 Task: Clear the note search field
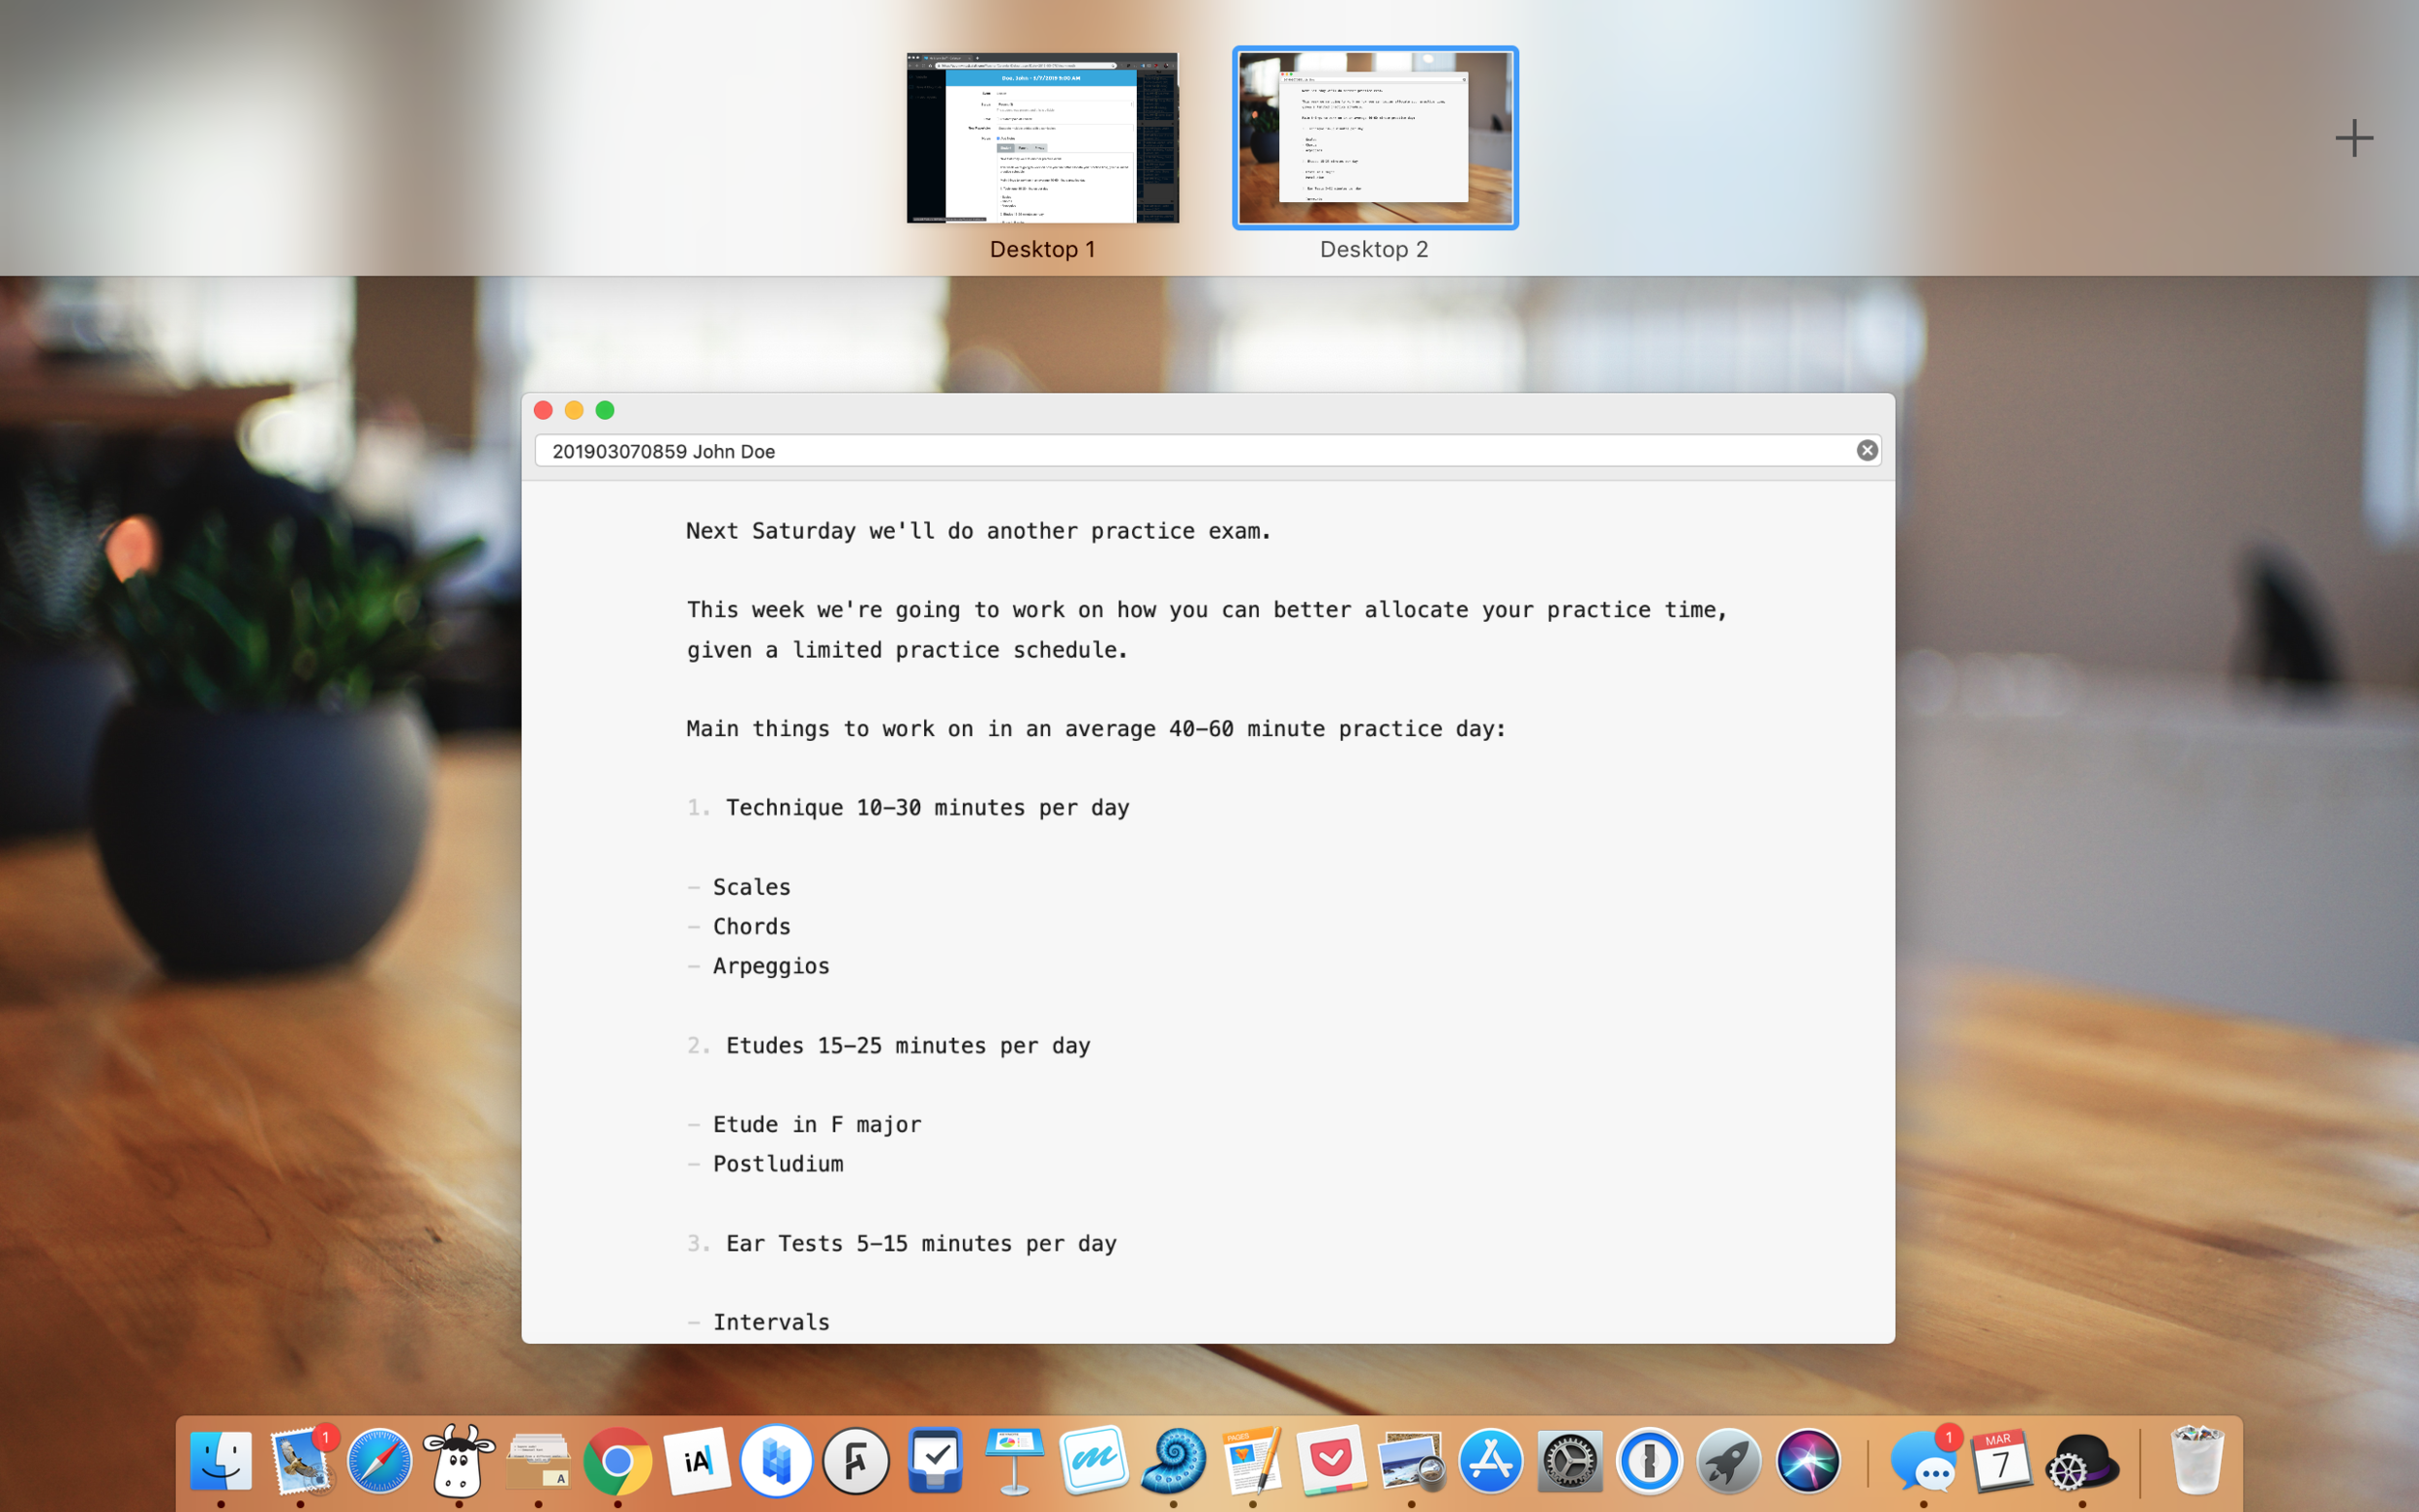click(1866, 450)
